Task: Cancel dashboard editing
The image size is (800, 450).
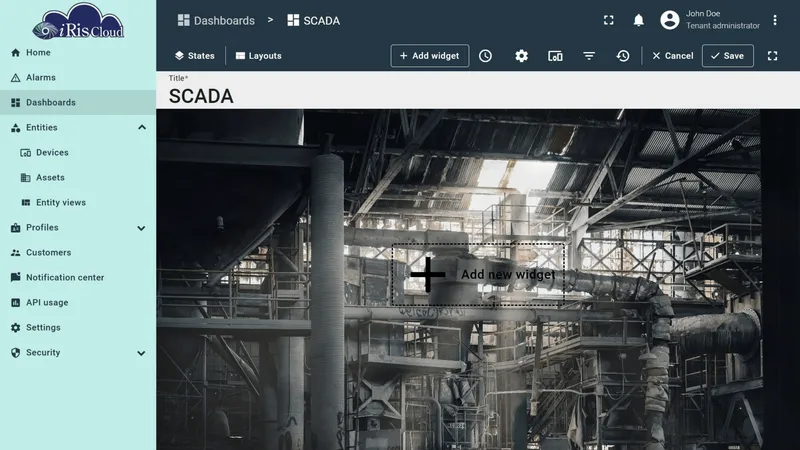Action: 672,56
